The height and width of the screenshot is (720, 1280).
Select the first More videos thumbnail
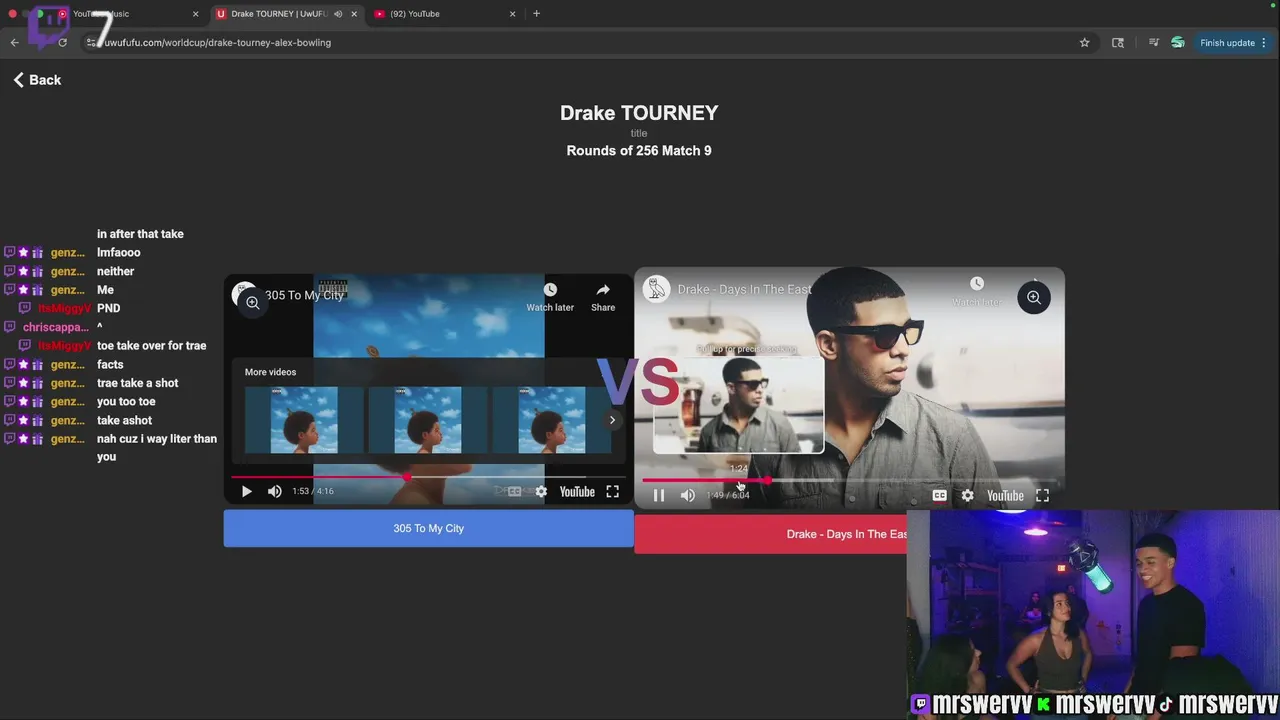pos(304,420)
